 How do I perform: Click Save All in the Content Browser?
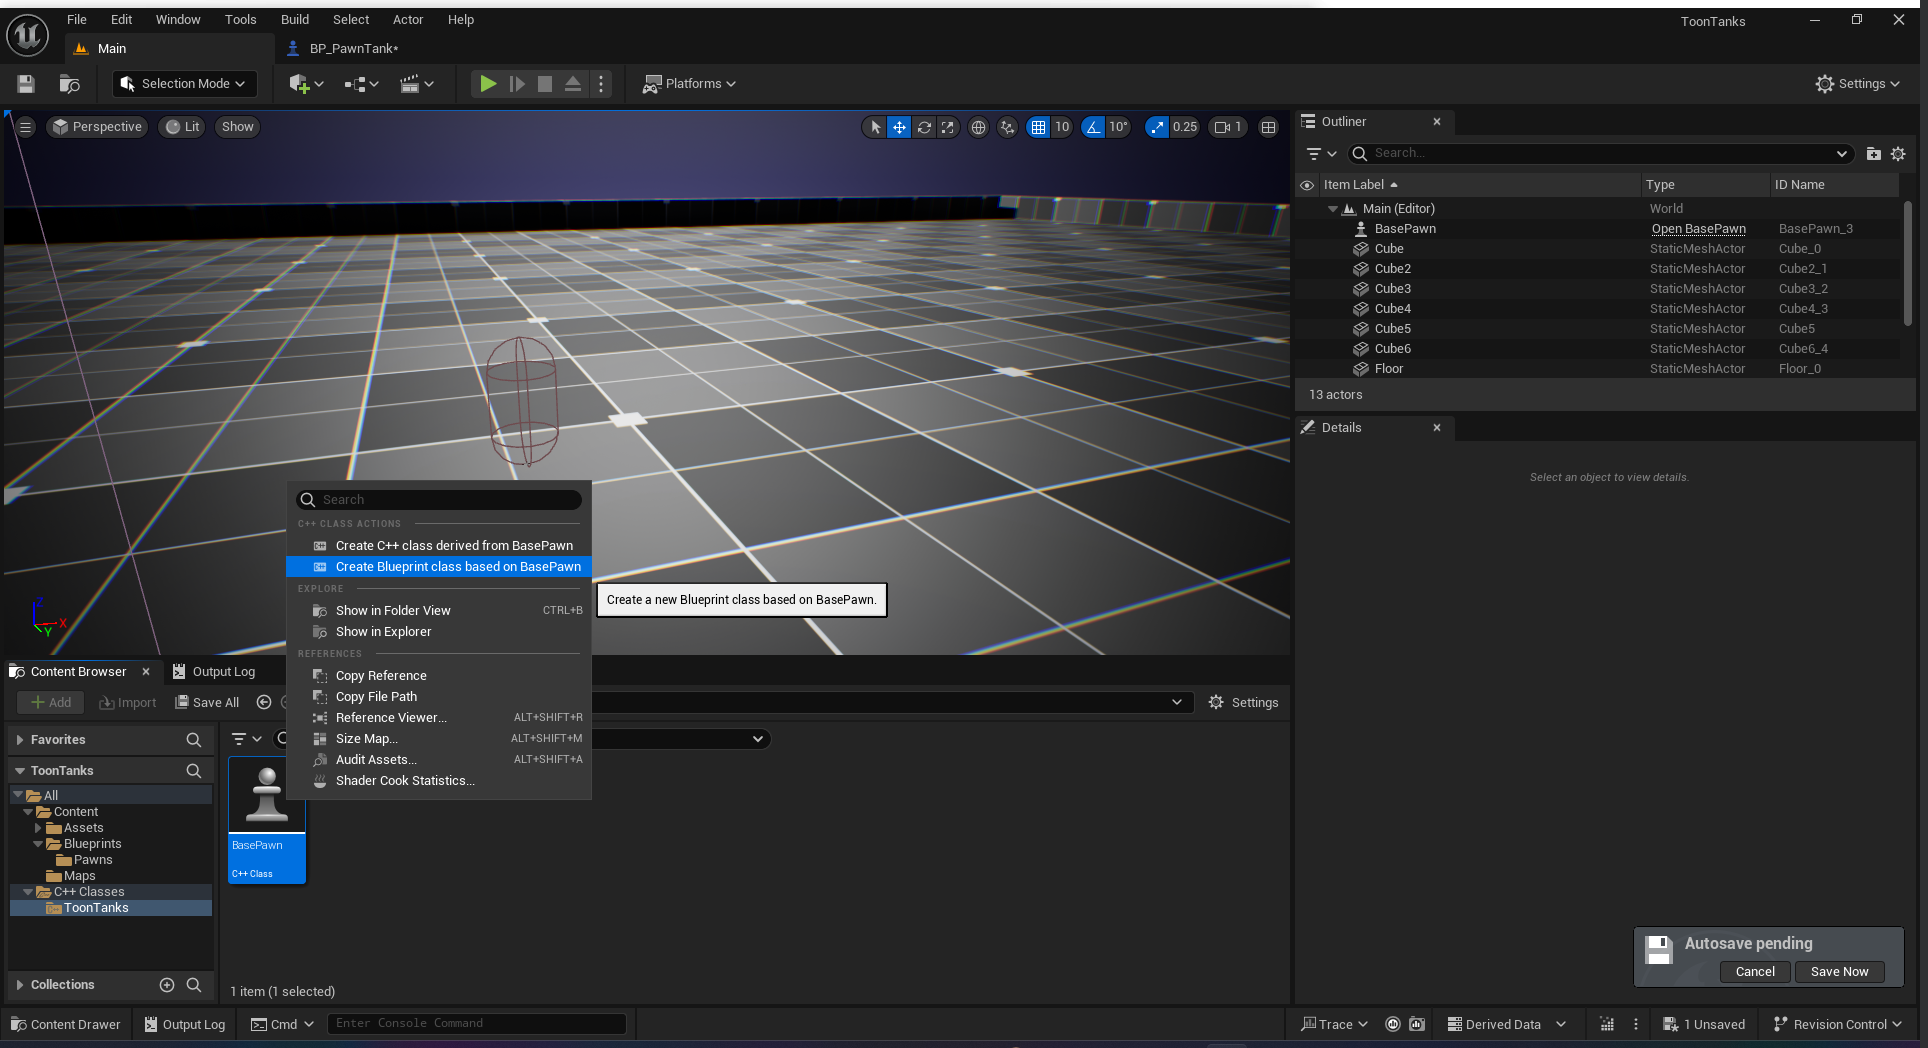(x=207, y=703)
